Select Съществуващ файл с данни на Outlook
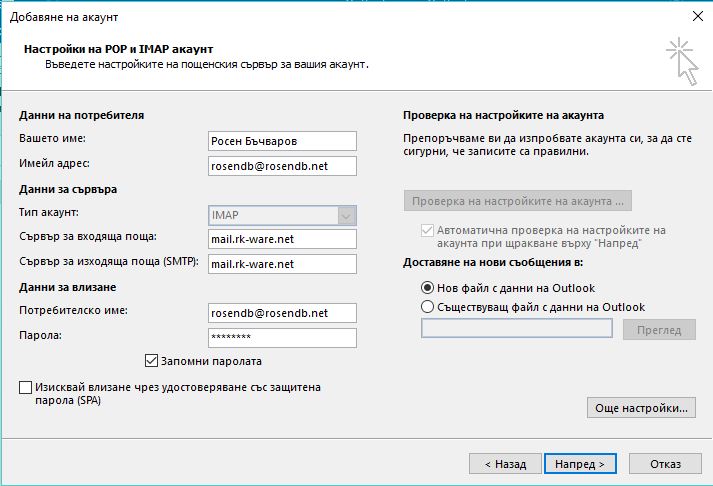This screenshot has width=713, height=486. coord(427,307)
